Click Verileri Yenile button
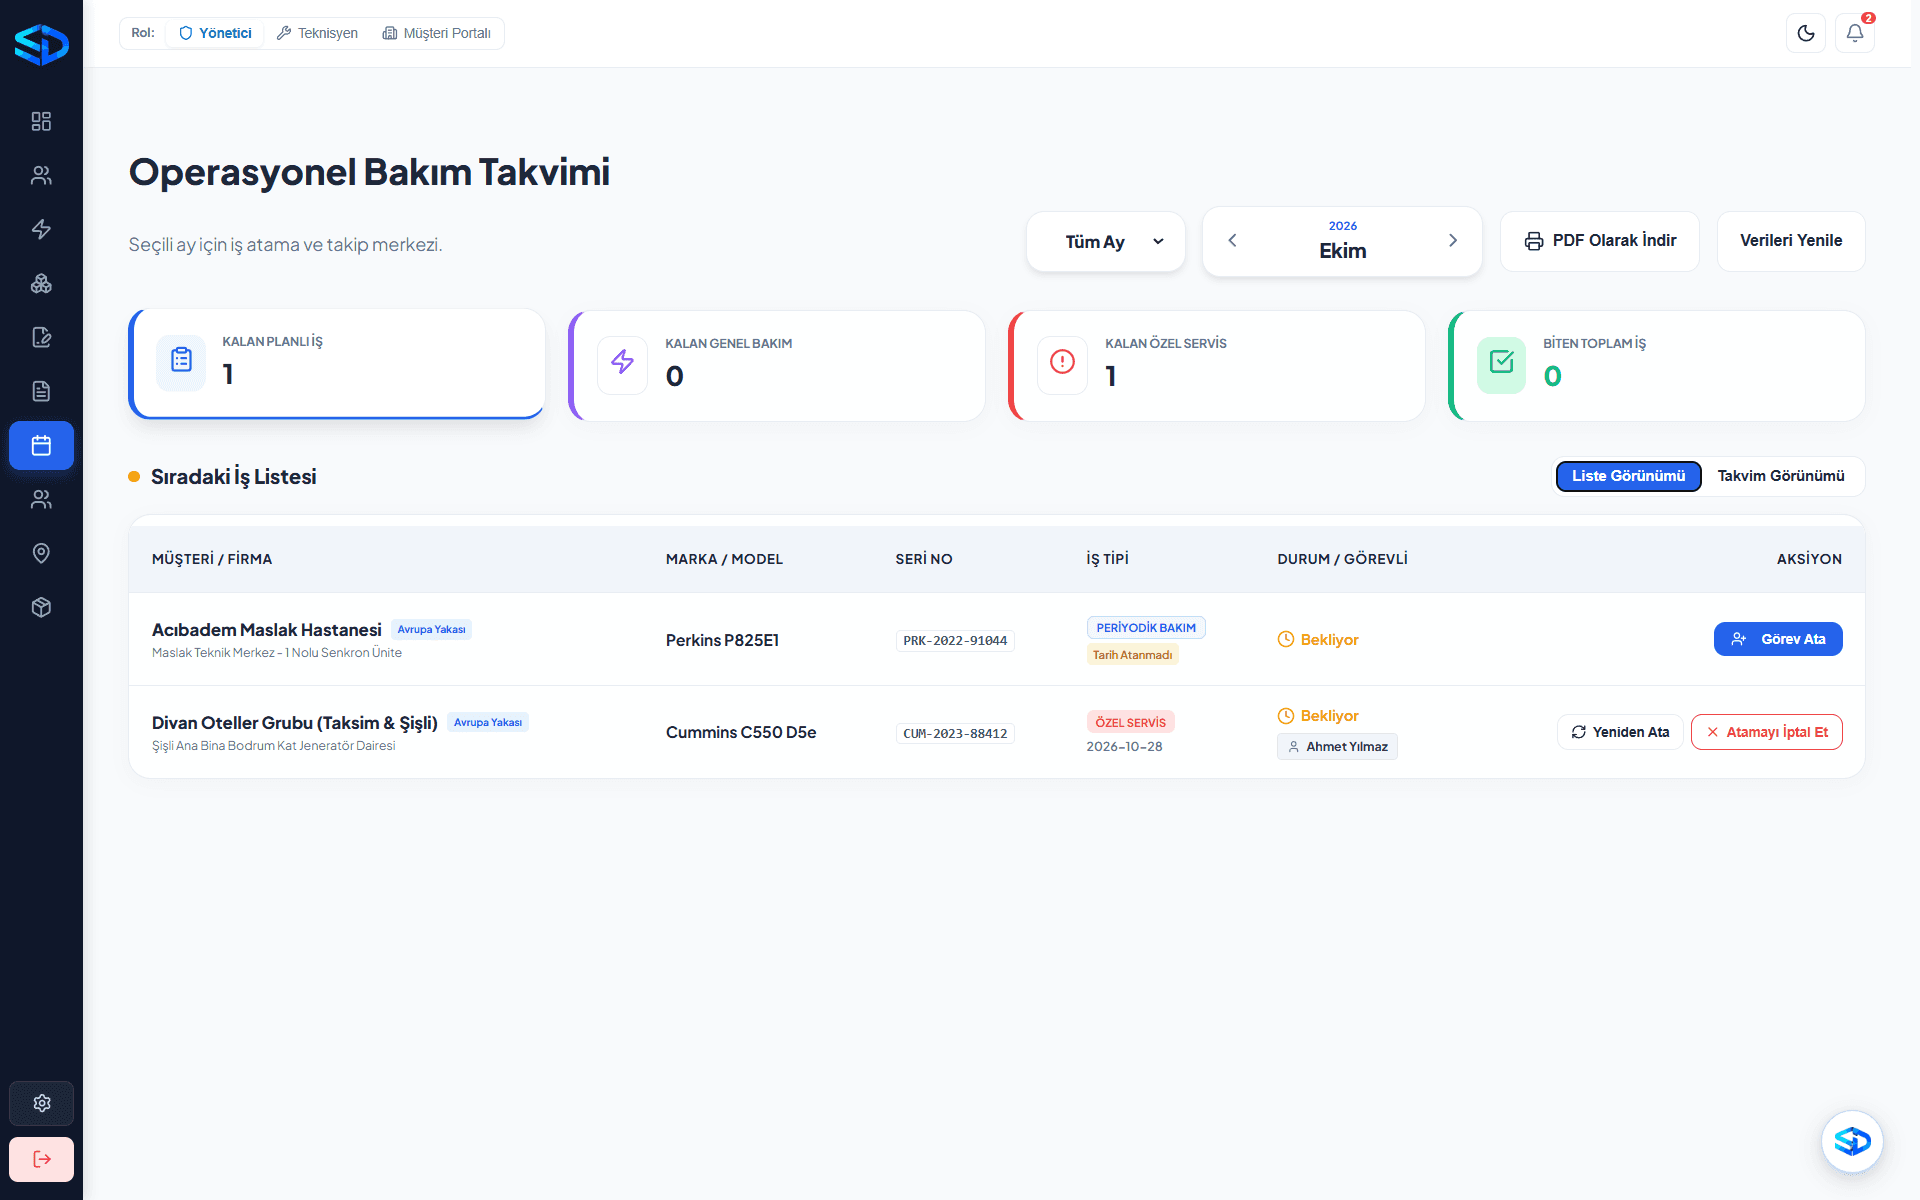The image size is (1920, 1200). click(x=1790, y=241)
